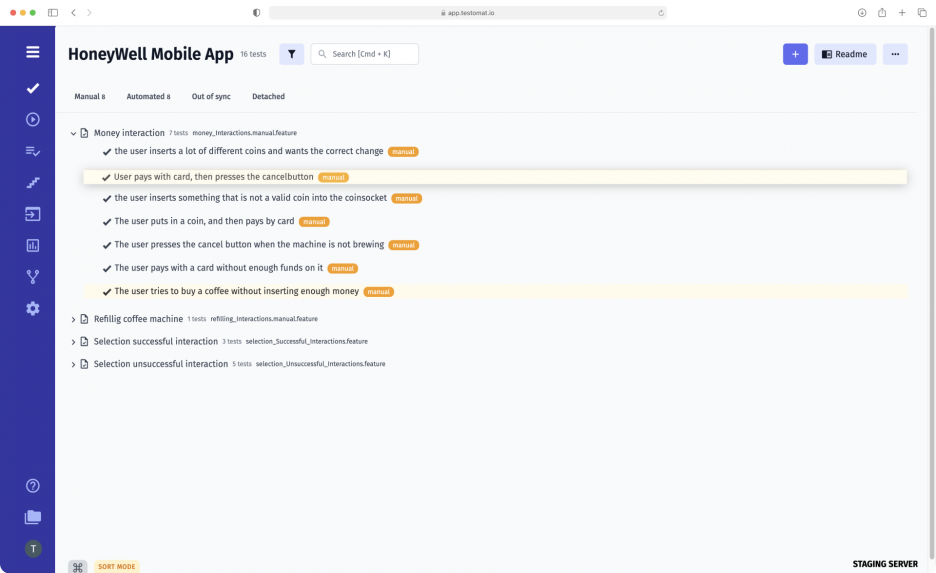Viewport: 936px width, 573px height.
Task: Click the help question mark icon
Action: coord(33,486)
